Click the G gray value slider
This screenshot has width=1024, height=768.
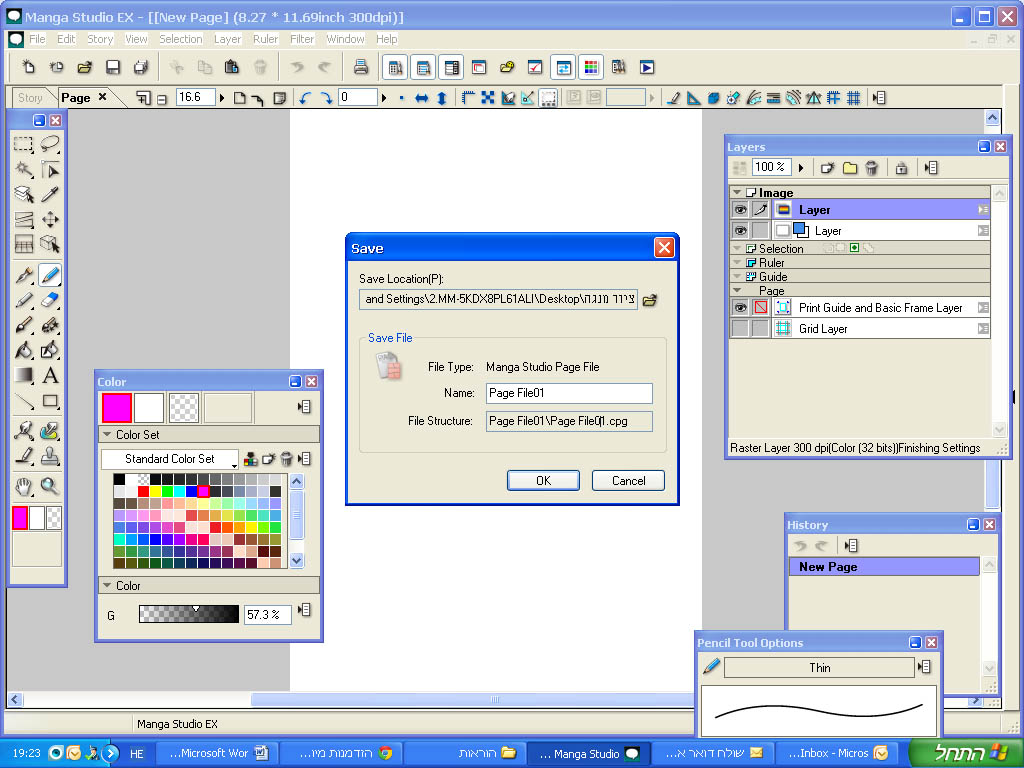point(189,614)
